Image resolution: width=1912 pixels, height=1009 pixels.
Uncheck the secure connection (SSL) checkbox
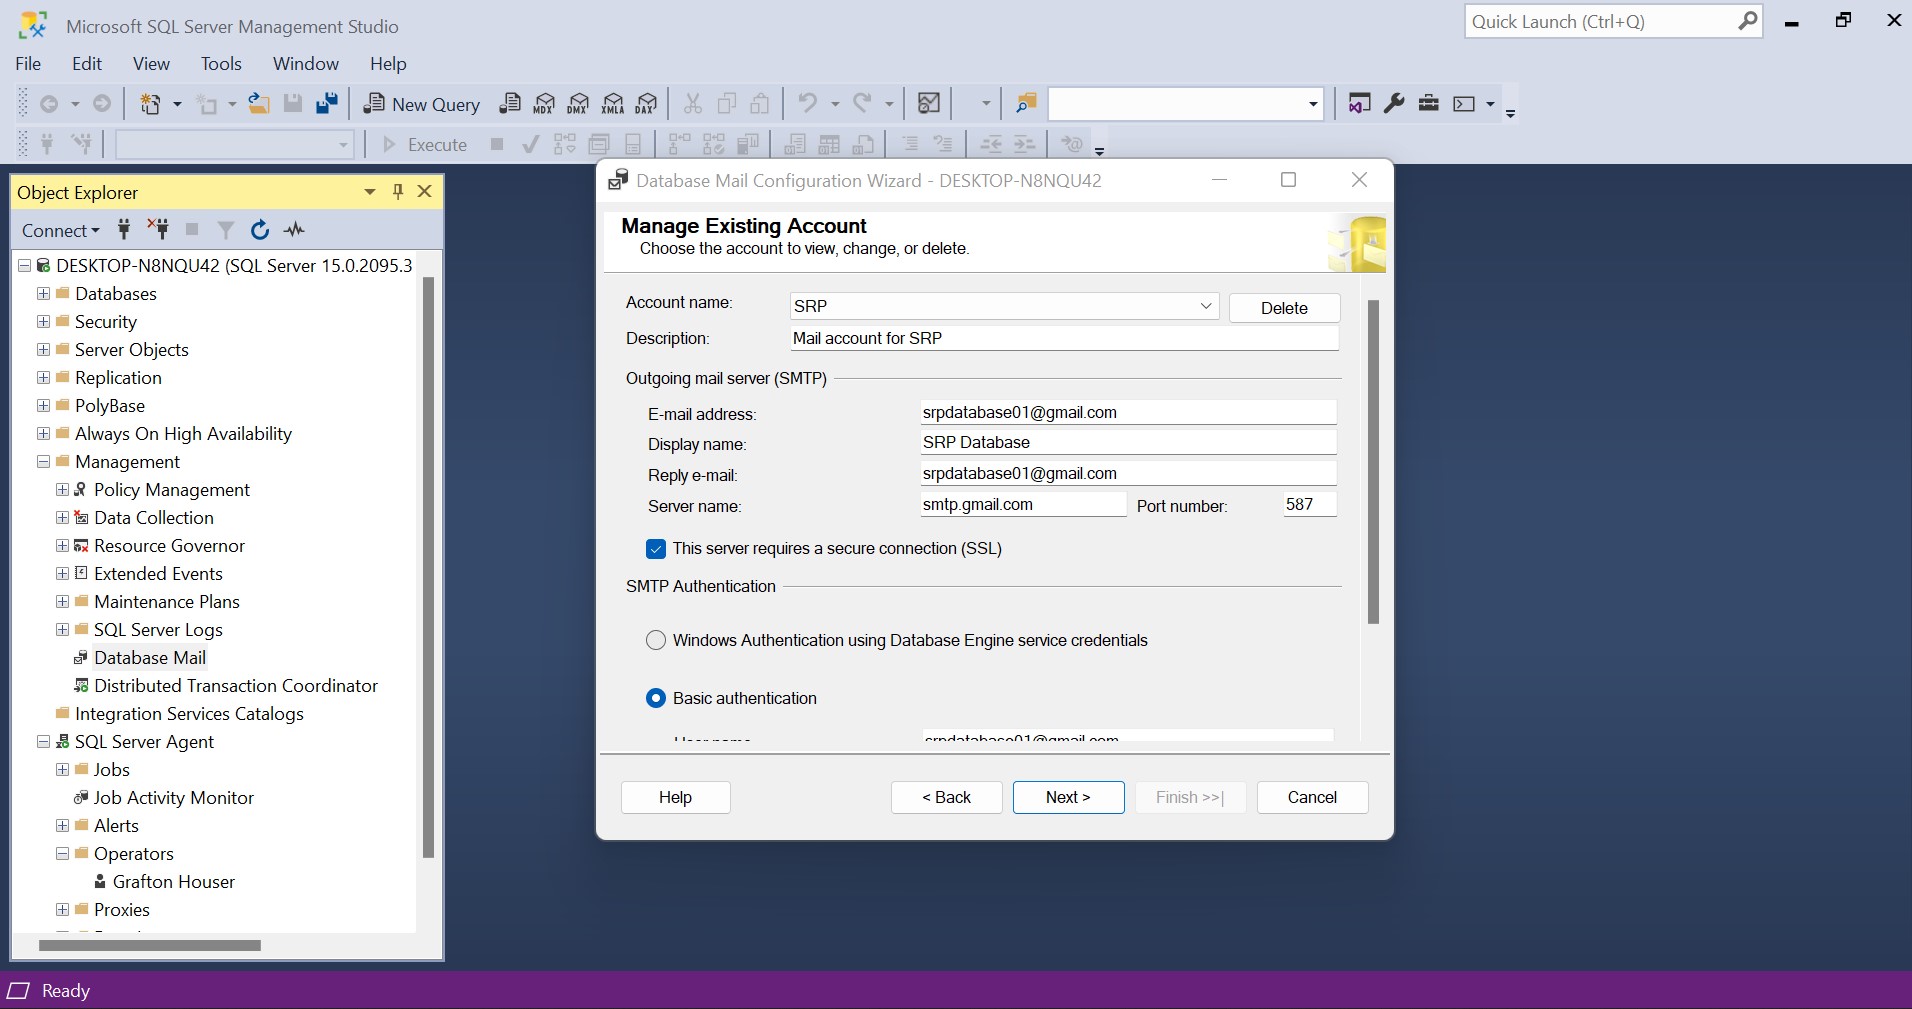(x=656, y=549)
